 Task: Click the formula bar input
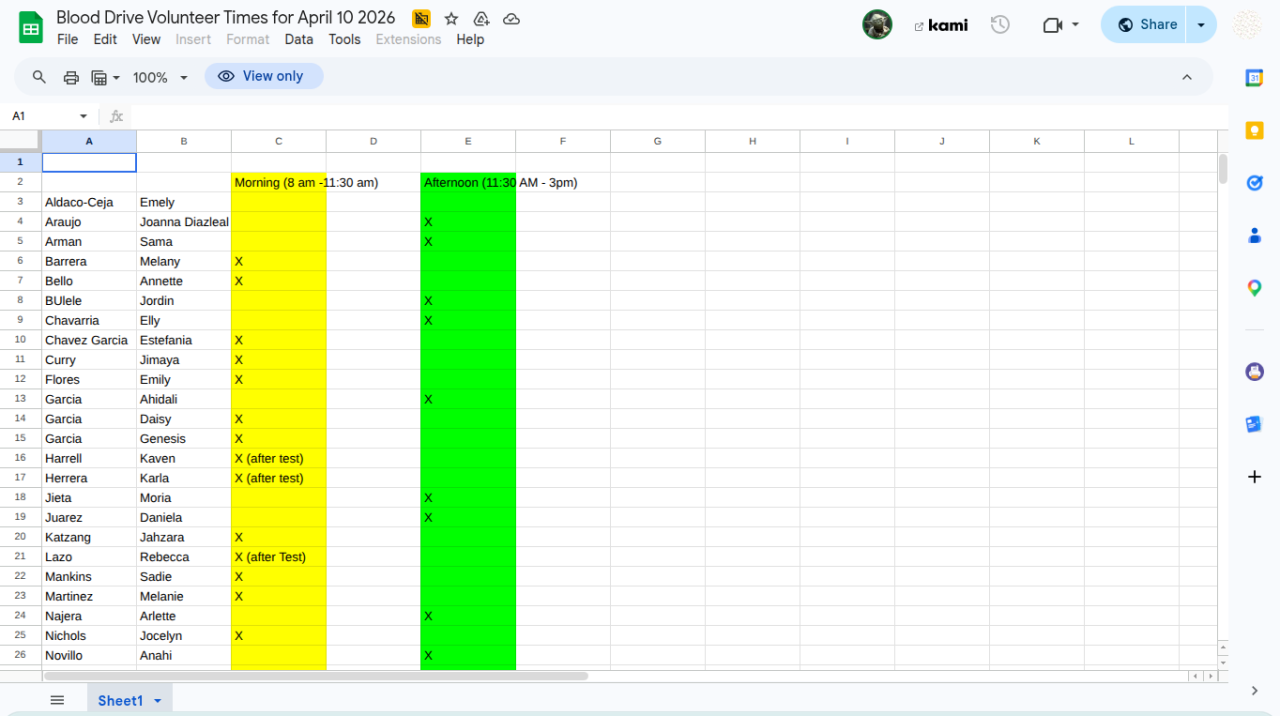[x=678, y=116]
